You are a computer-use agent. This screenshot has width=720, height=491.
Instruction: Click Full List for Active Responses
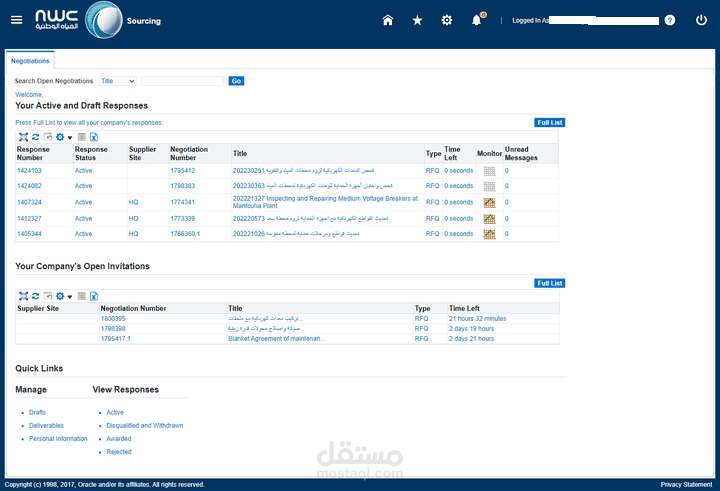[x=550, y=123]
